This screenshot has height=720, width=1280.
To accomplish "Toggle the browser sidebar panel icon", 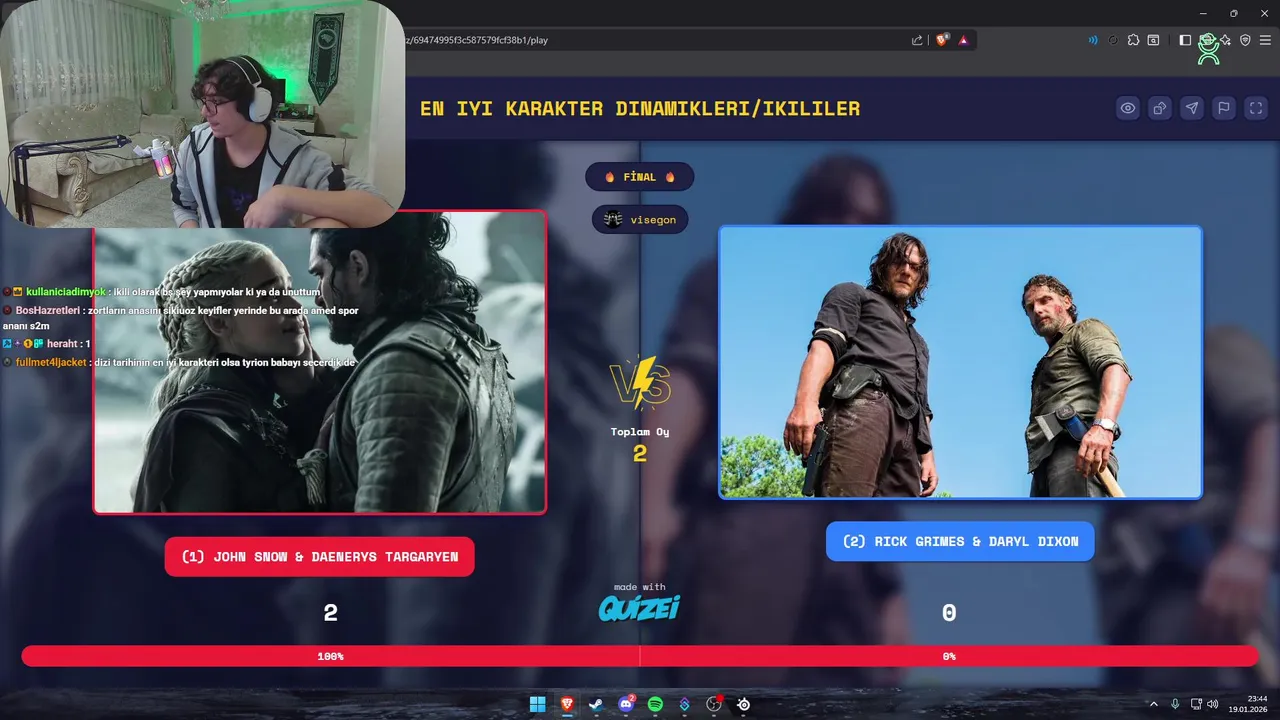I will click(x=1185, y=40).
